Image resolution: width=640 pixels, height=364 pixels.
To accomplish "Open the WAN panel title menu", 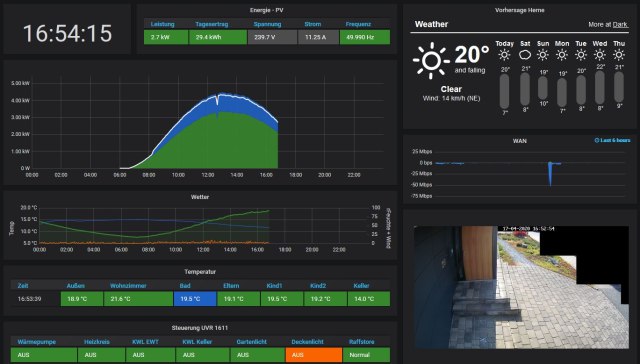I will [520, 141].
